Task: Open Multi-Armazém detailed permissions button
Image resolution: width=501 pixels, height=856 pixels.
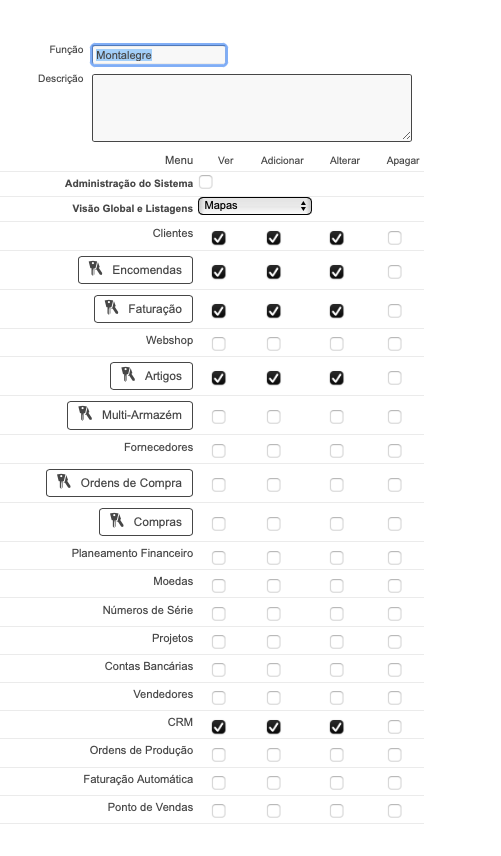Action: pyautogui.click(x=130, y=415)
